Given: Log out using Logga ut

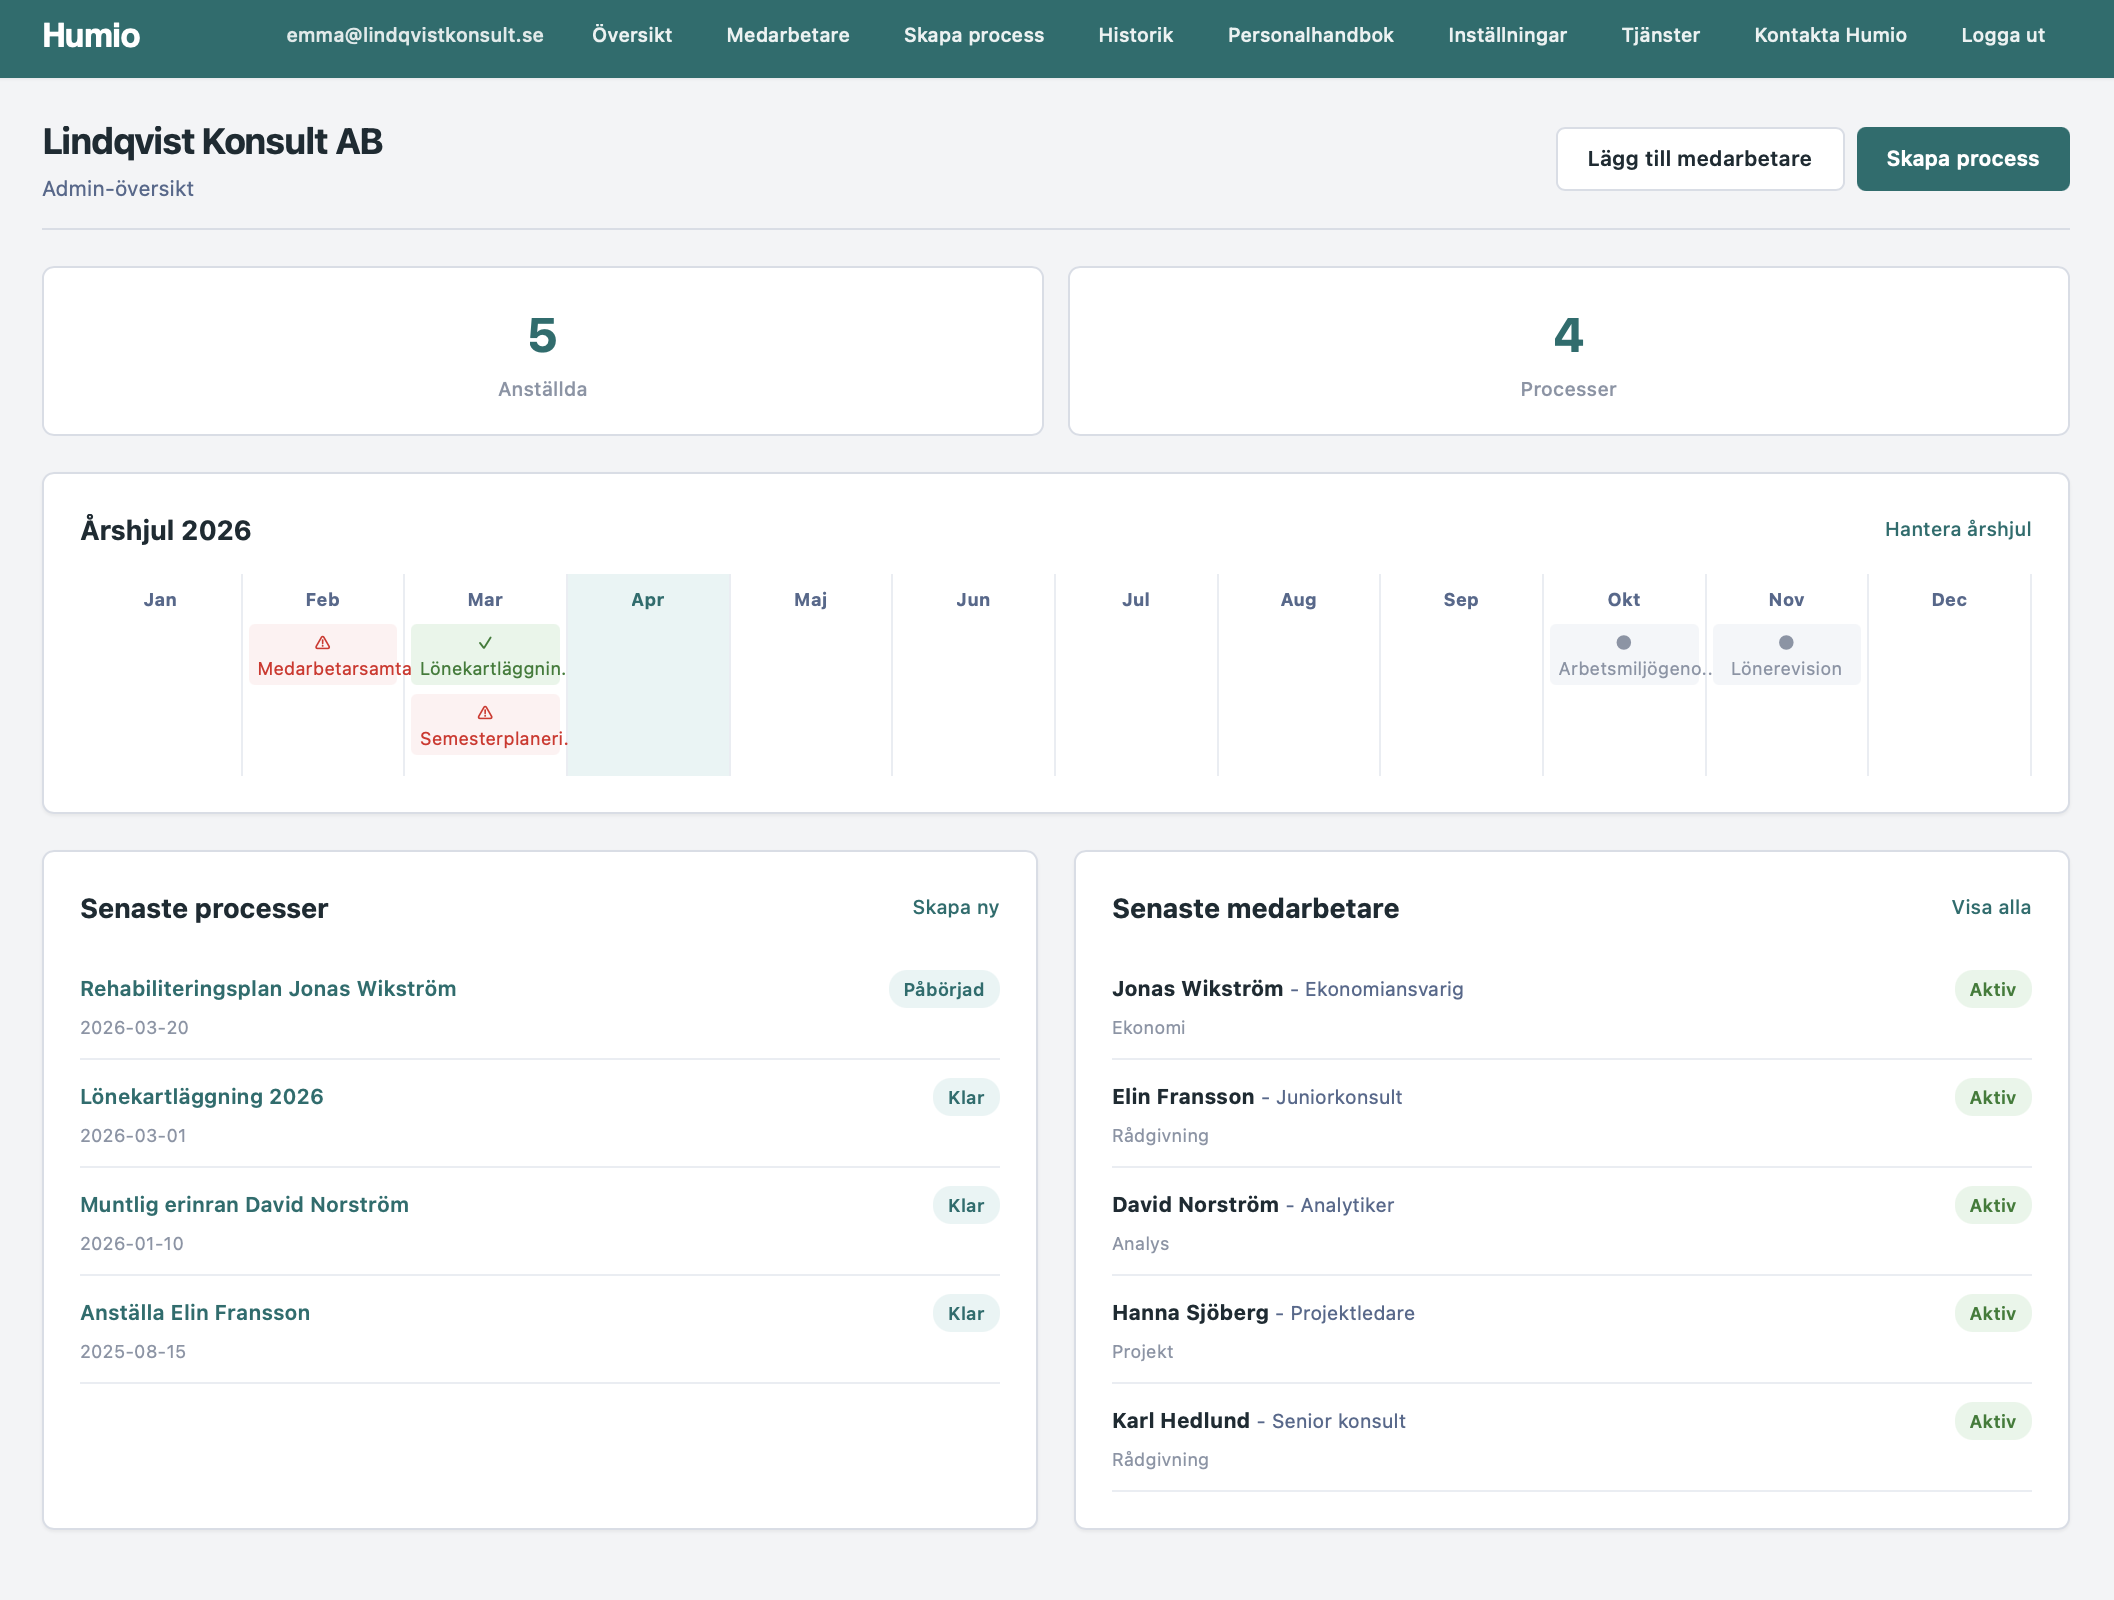Looking at the screenshot, I should point(2002,36).
